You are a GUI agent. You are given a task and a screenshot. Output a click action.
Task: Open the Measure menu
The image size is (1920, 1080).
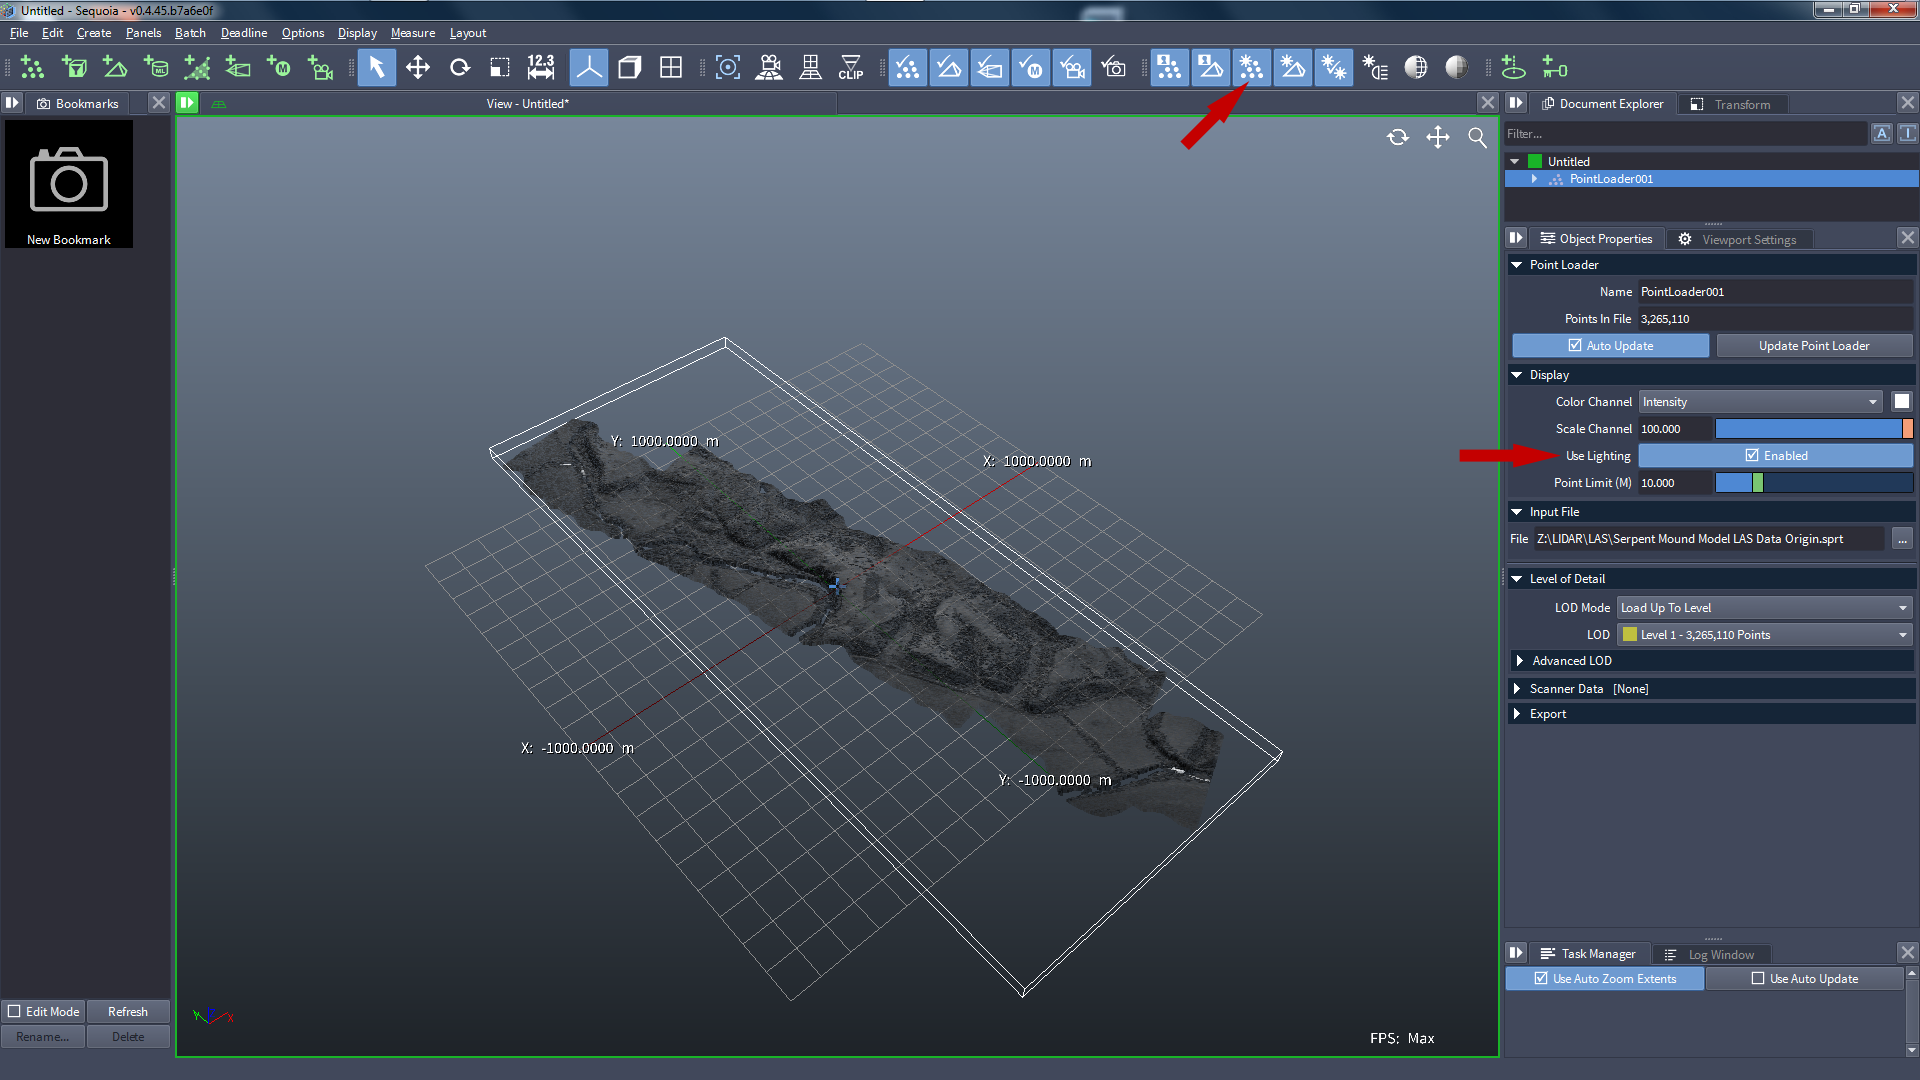tap(411, 32)
